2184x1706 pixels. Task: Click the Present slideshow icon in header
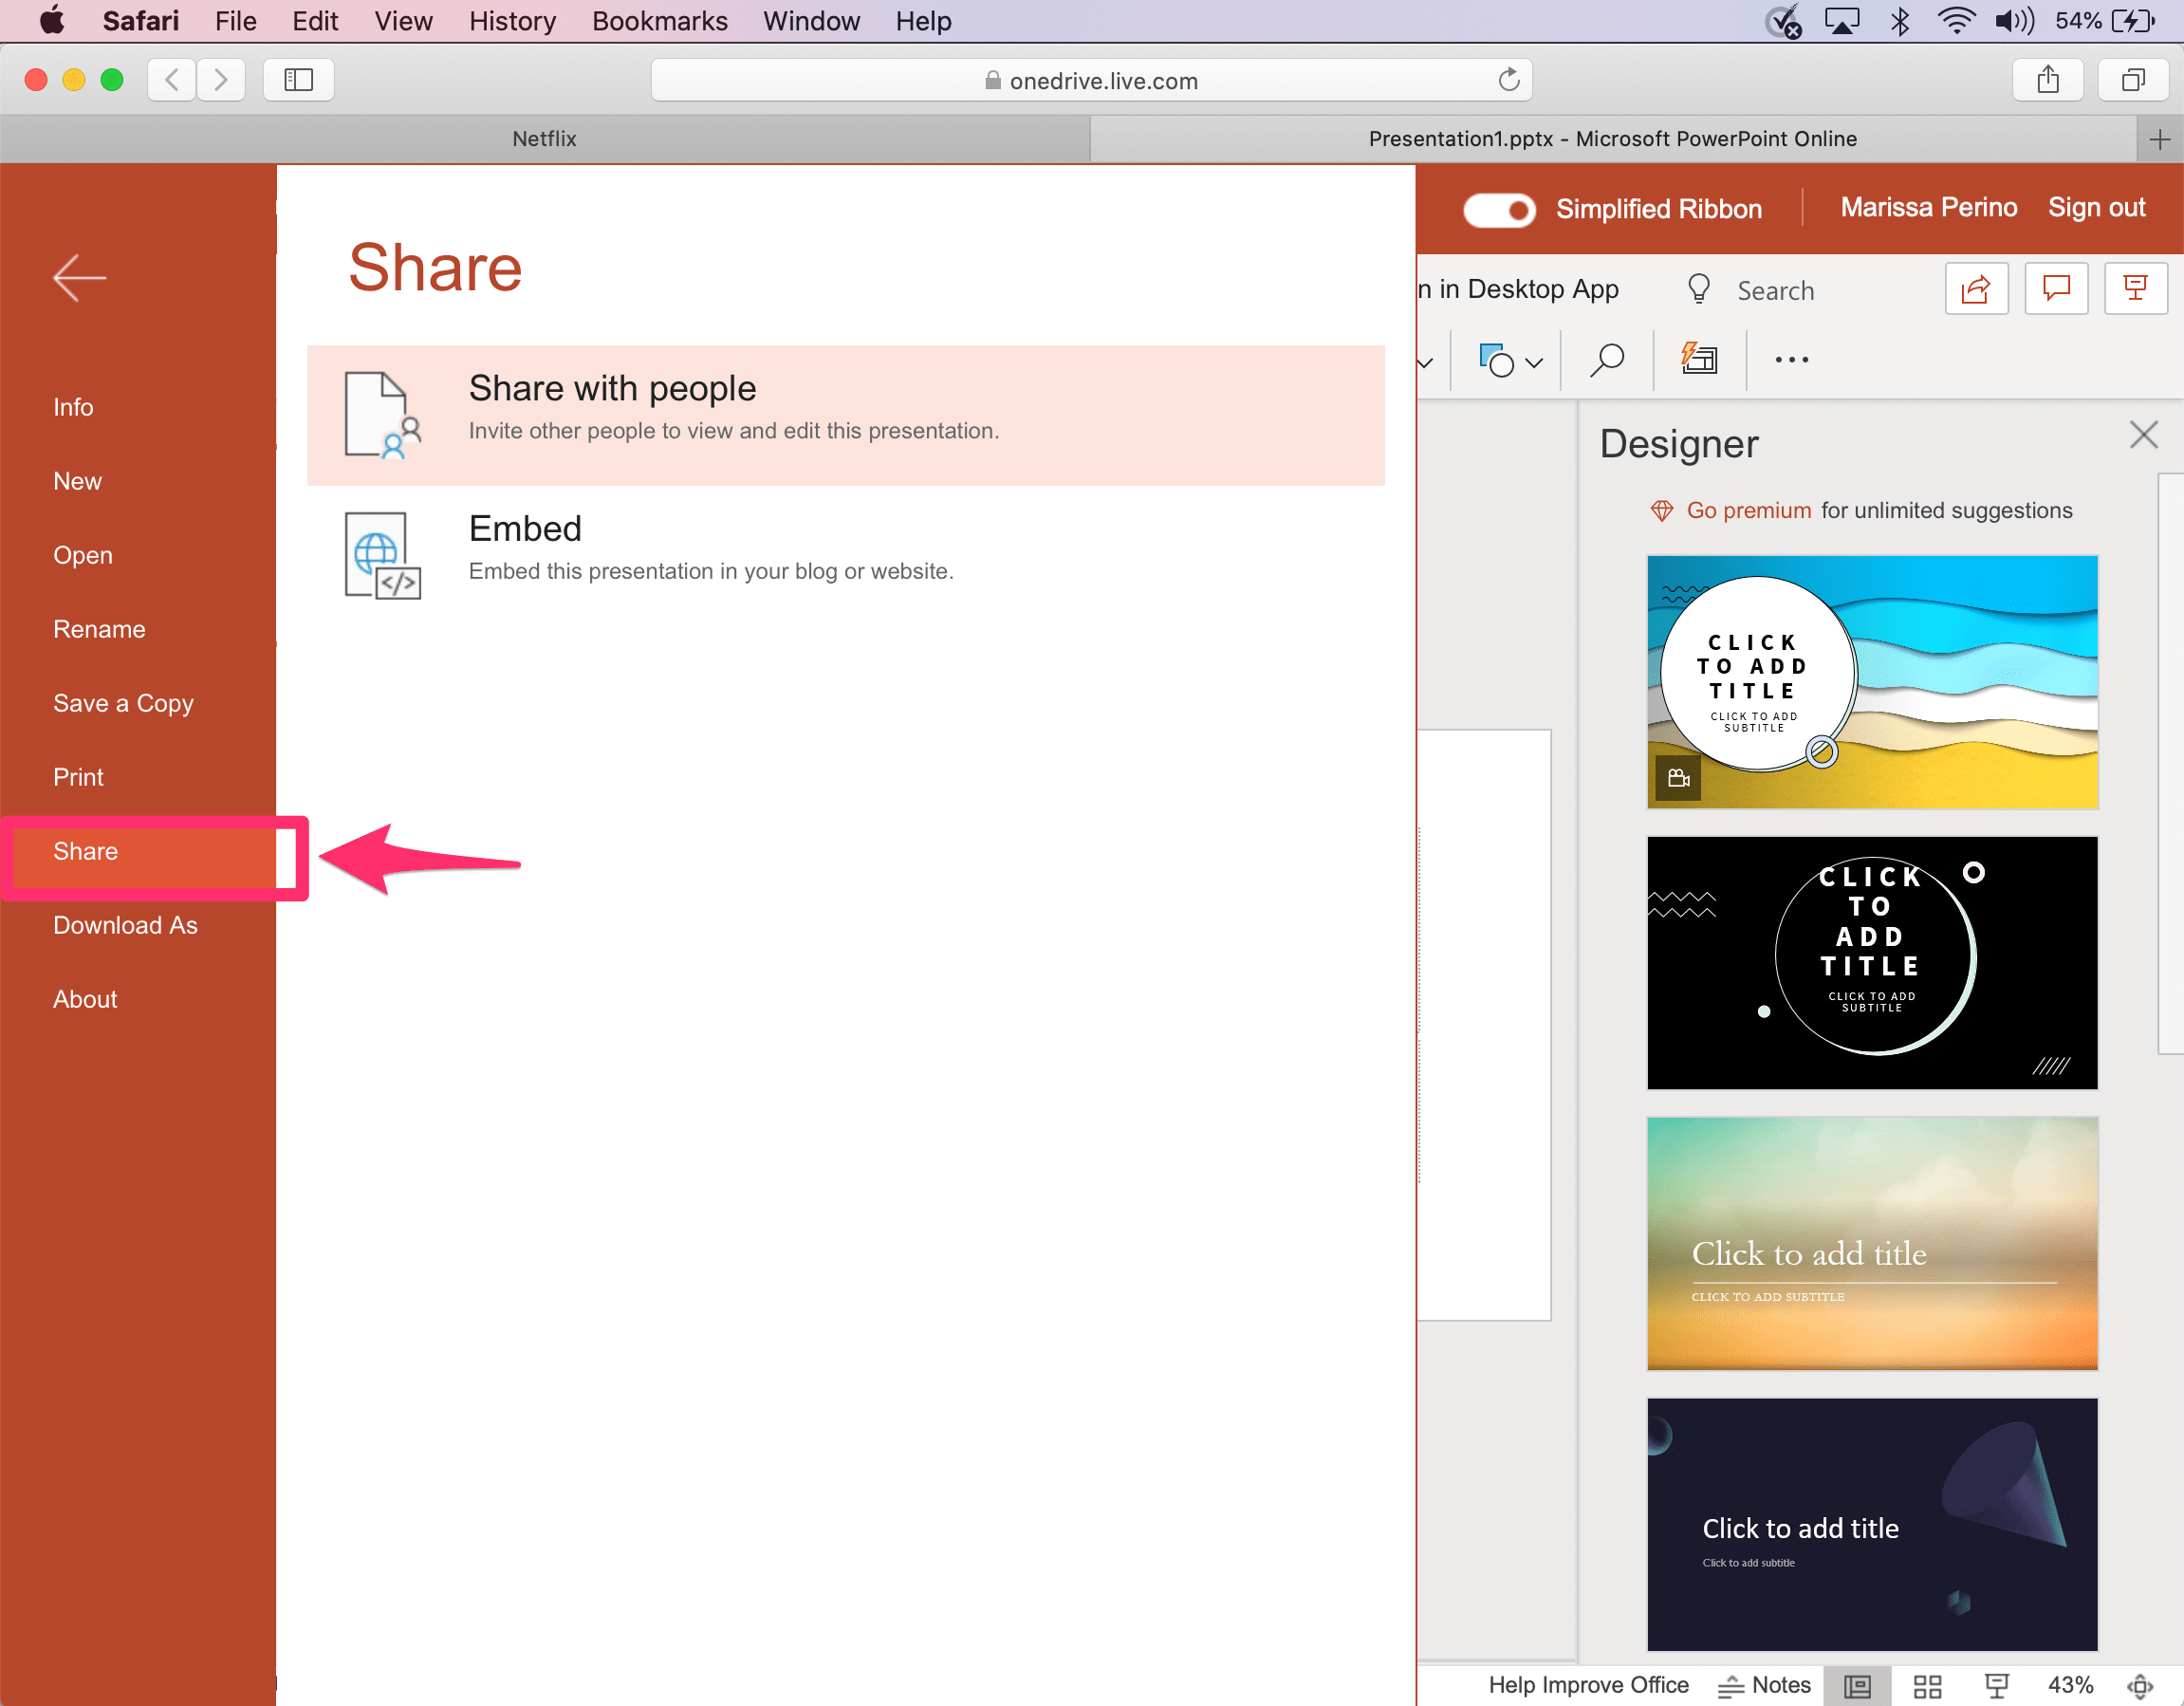[x=2135, y=289]
